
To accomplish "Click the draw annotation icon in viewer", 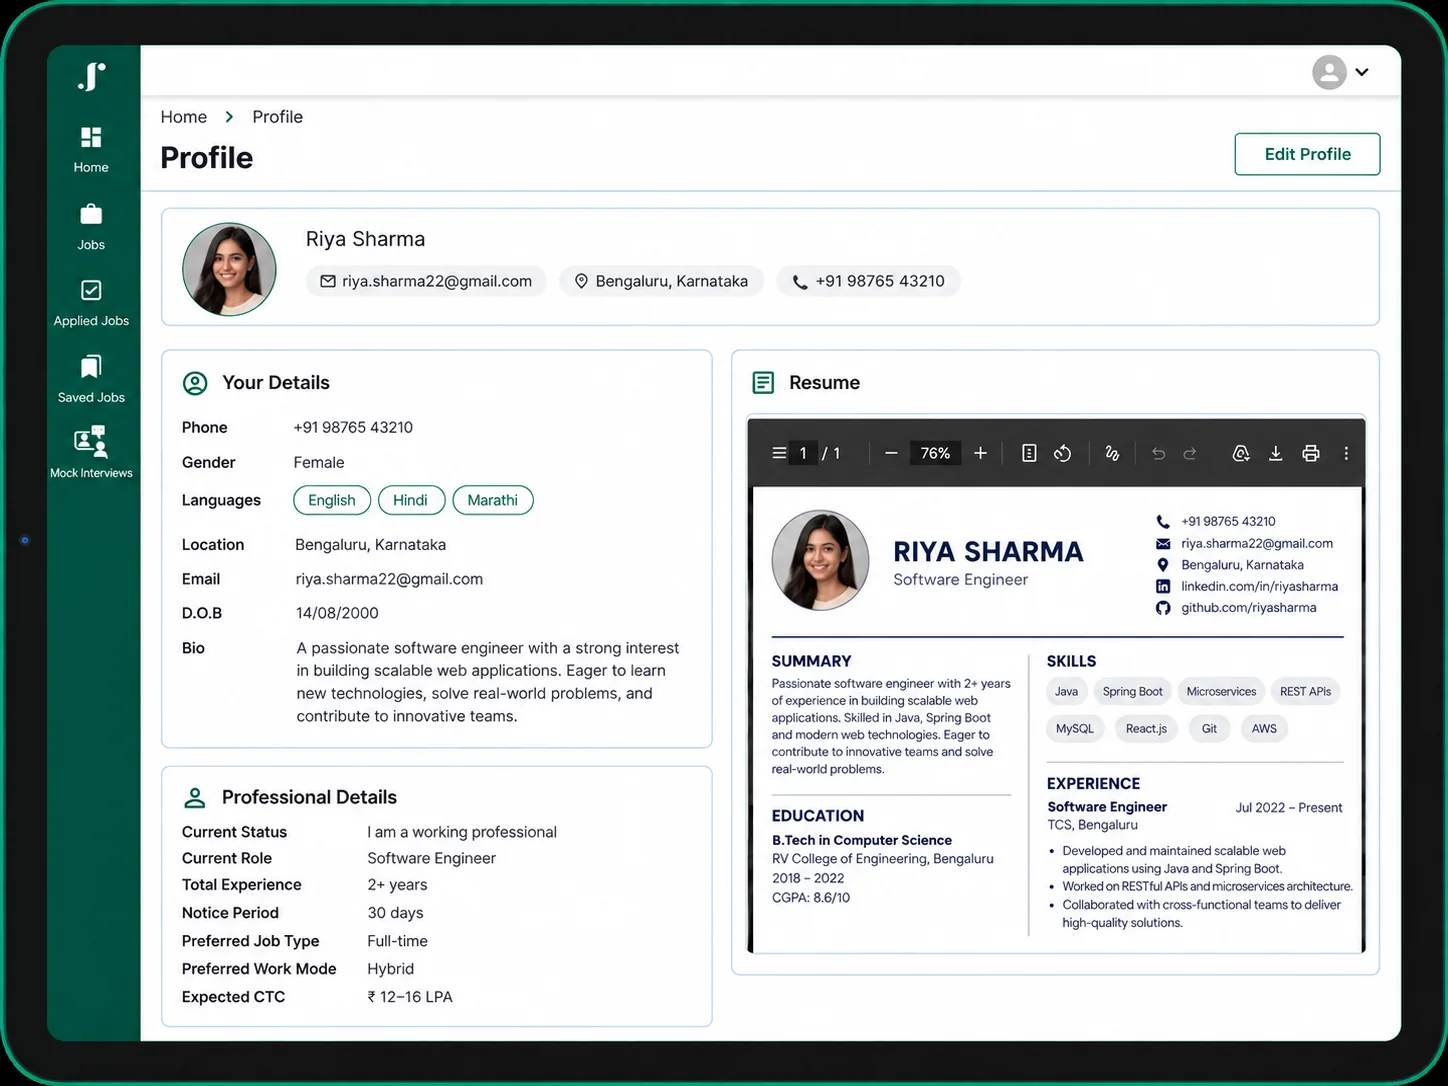I will (1112, 453).
